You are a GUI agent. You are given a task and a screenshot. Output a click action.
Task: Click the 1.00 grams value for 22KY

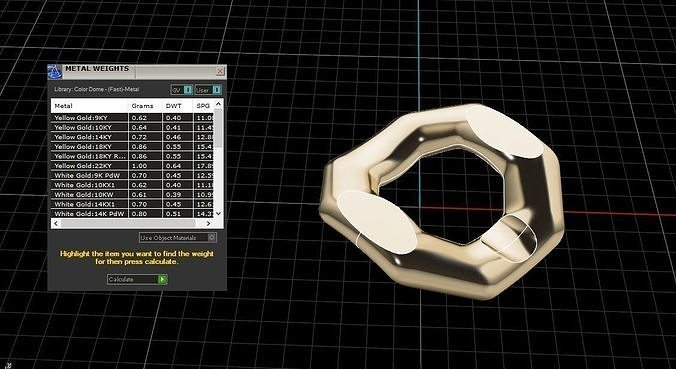click(x=139, y=166)
